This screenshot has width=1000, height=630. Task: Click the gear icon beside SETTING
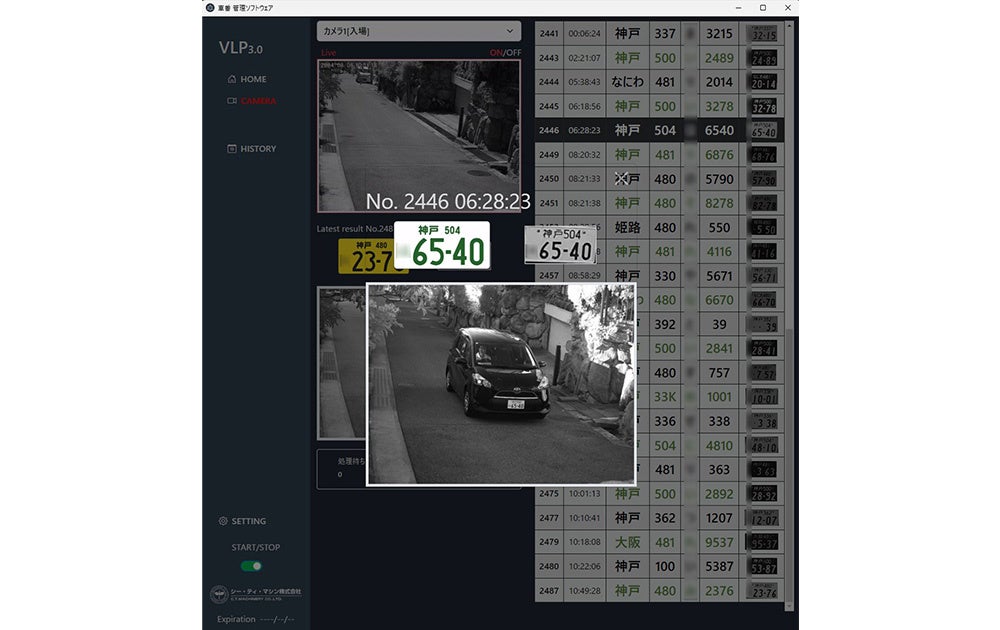pyautogui.click(x=223, y=521)
